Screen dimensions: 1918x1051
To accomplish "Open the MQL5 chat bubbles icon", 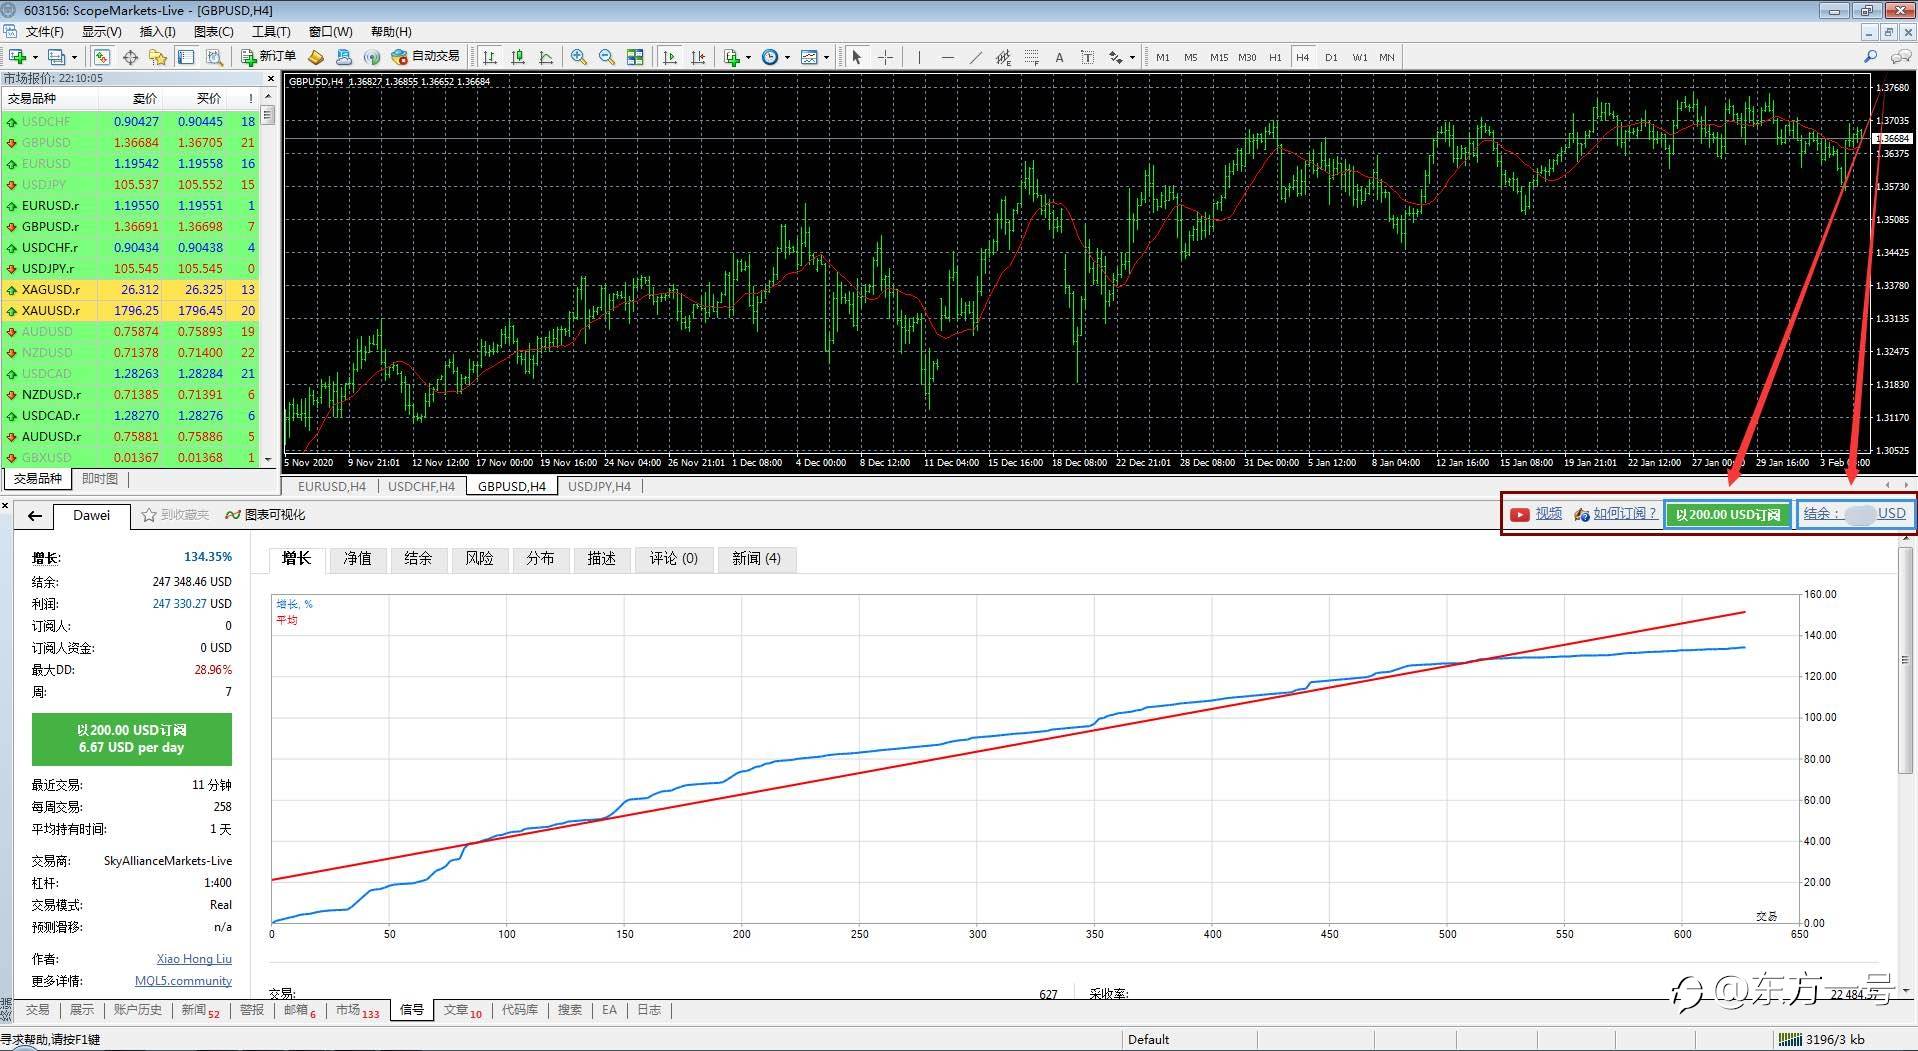I will (1902, 57).
